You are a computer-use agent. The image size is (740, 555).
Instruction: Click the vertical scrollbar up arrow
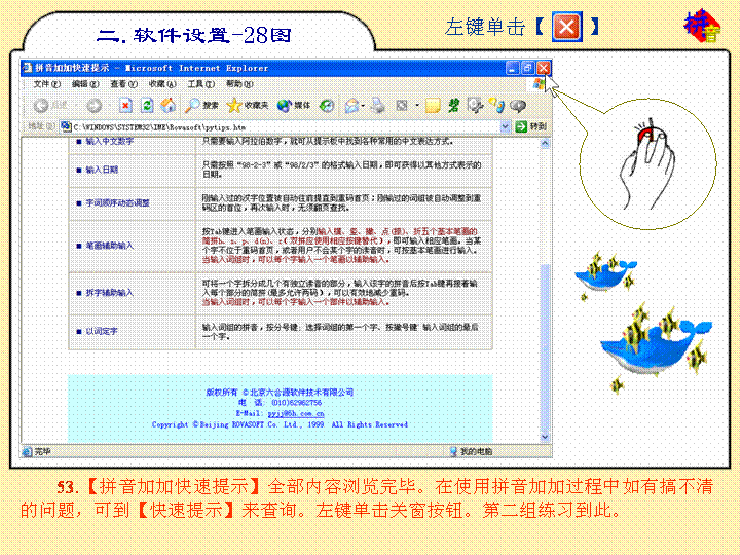545,143
